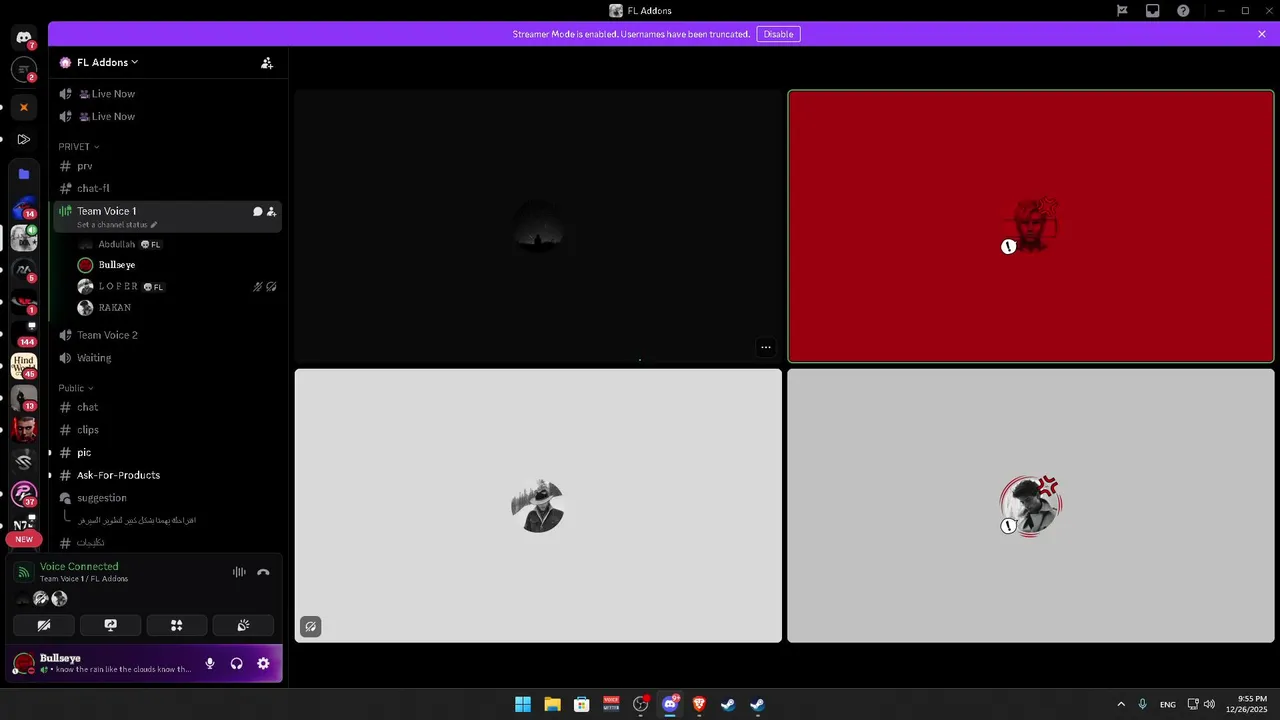1280x720 pixels.
Task: Open Inbox icon in title bar
Action: click(x=1153, y=11)
